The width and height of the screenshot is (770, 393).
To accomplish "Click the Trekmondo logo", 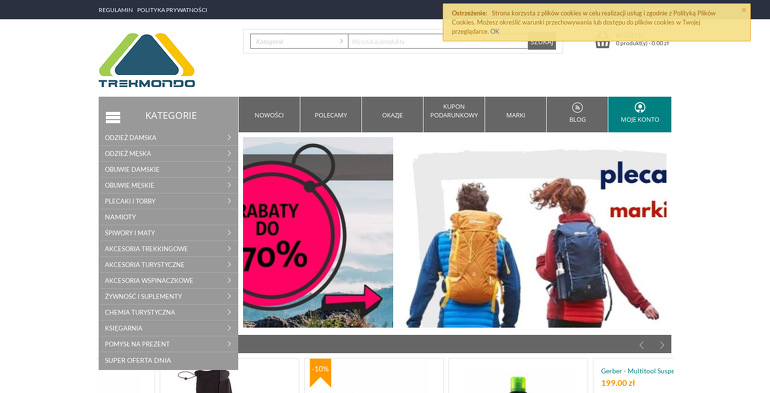I will (147, 60).
